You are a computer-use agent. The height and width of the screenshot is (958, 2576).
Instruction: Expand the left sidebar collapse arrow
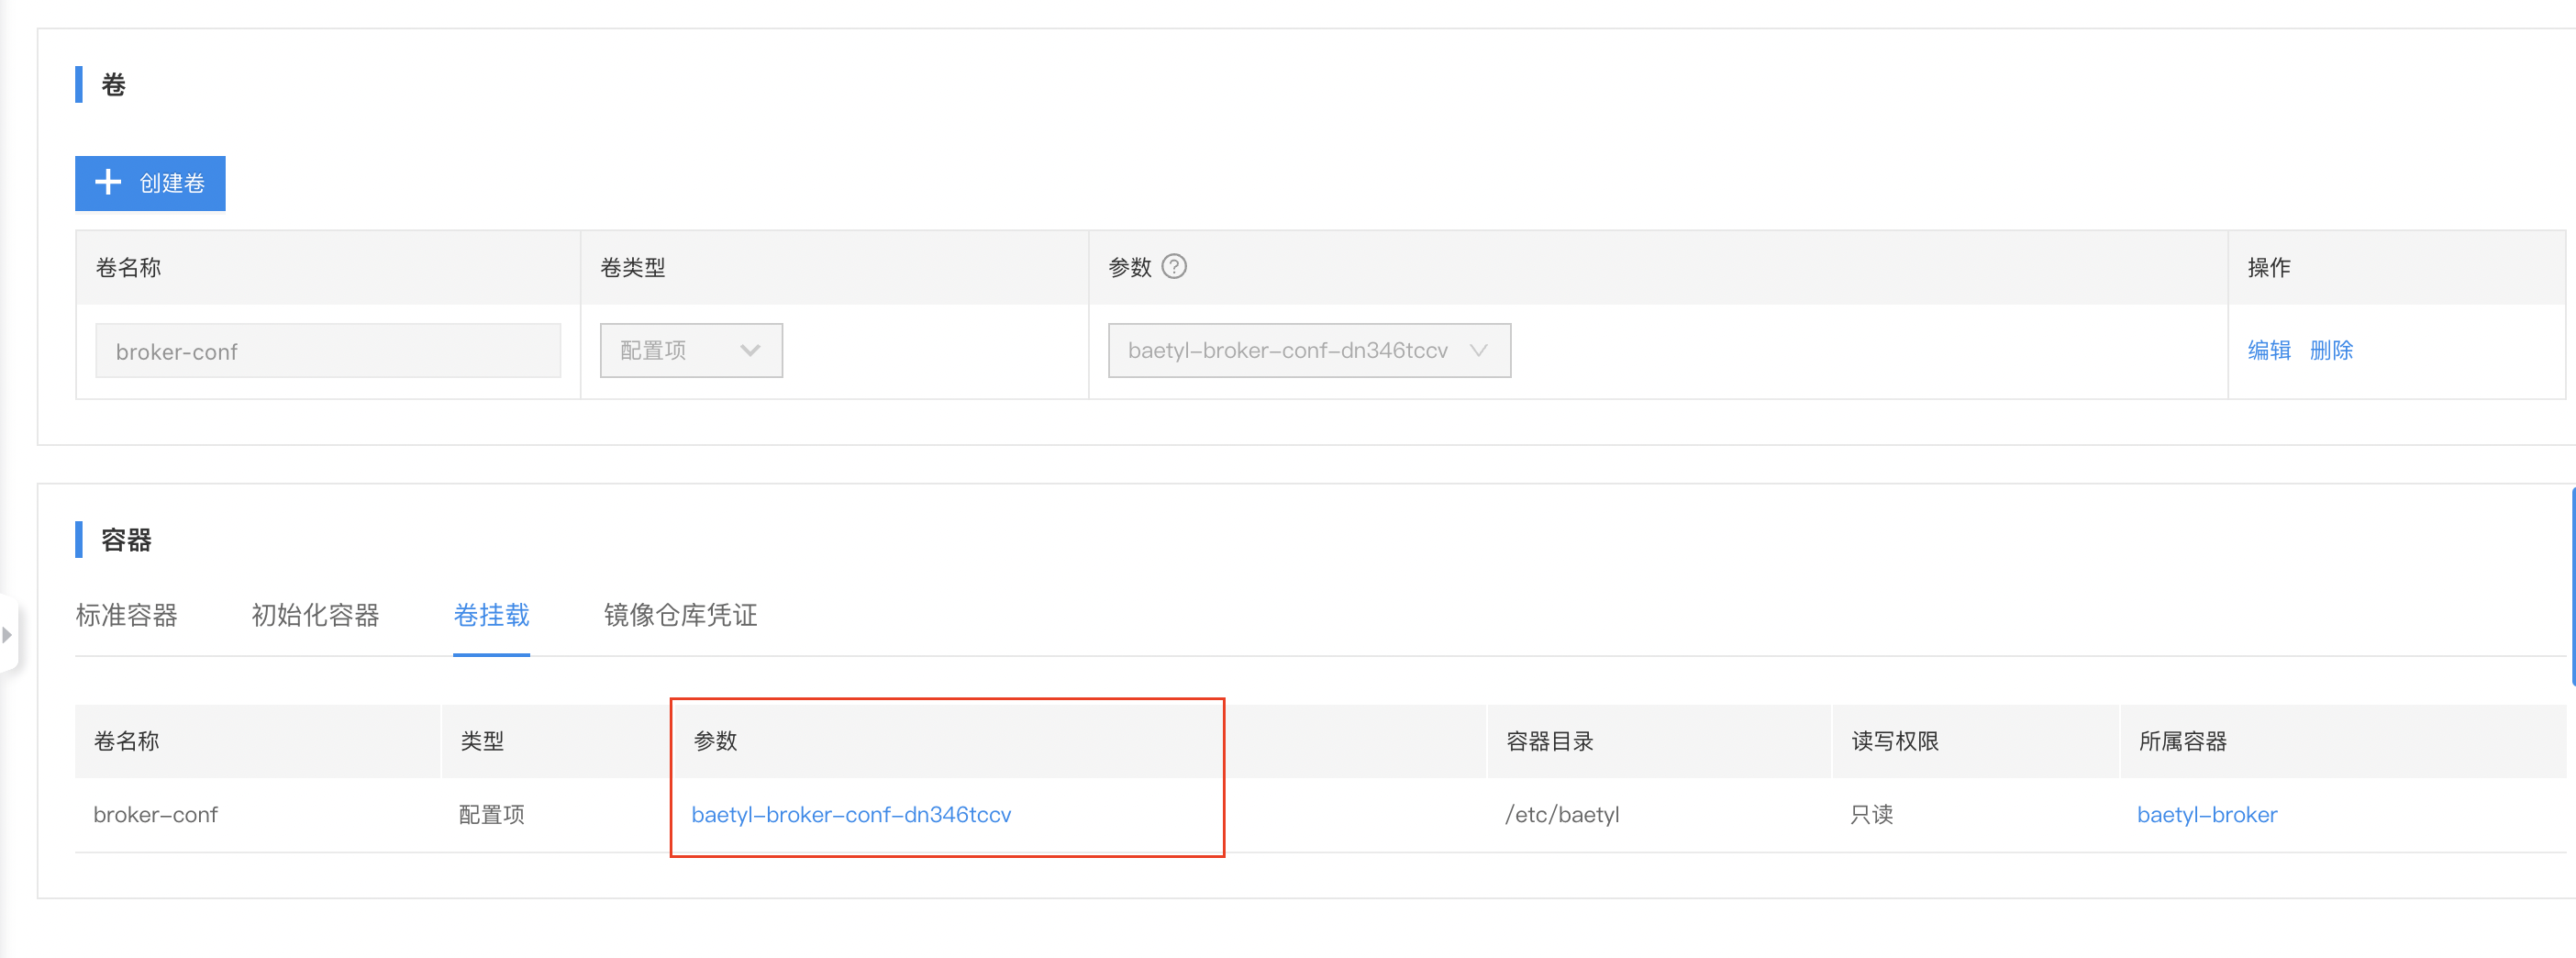[x=7, y=635]
